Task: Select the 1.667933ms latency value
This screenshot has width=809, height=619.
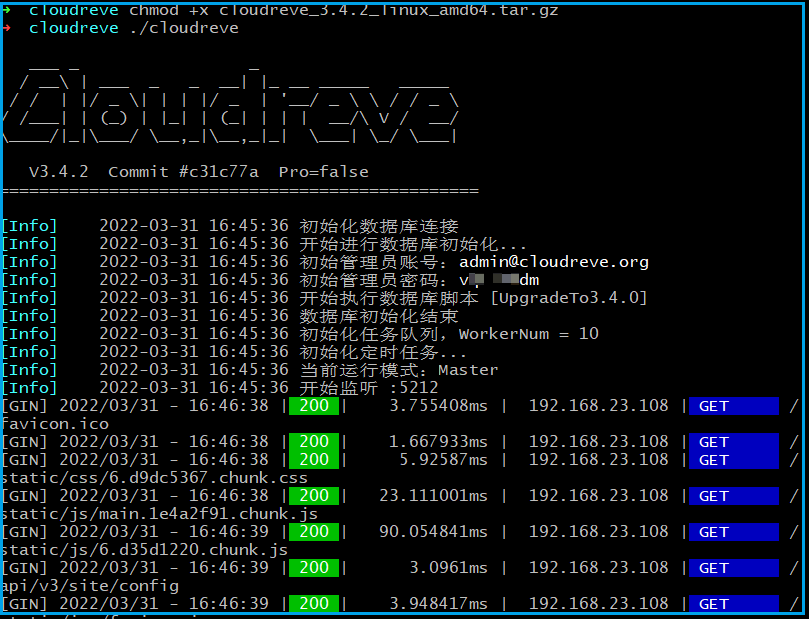Action: tap(438, 442)
